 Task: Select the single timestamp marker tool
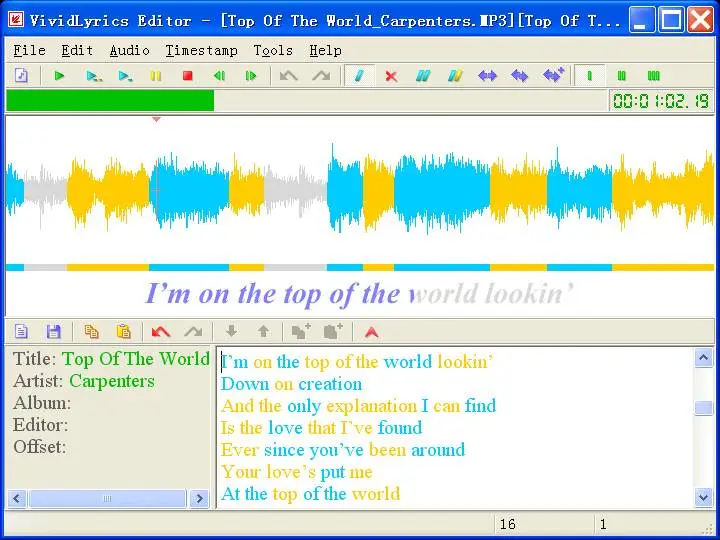[x=360, y=75]
